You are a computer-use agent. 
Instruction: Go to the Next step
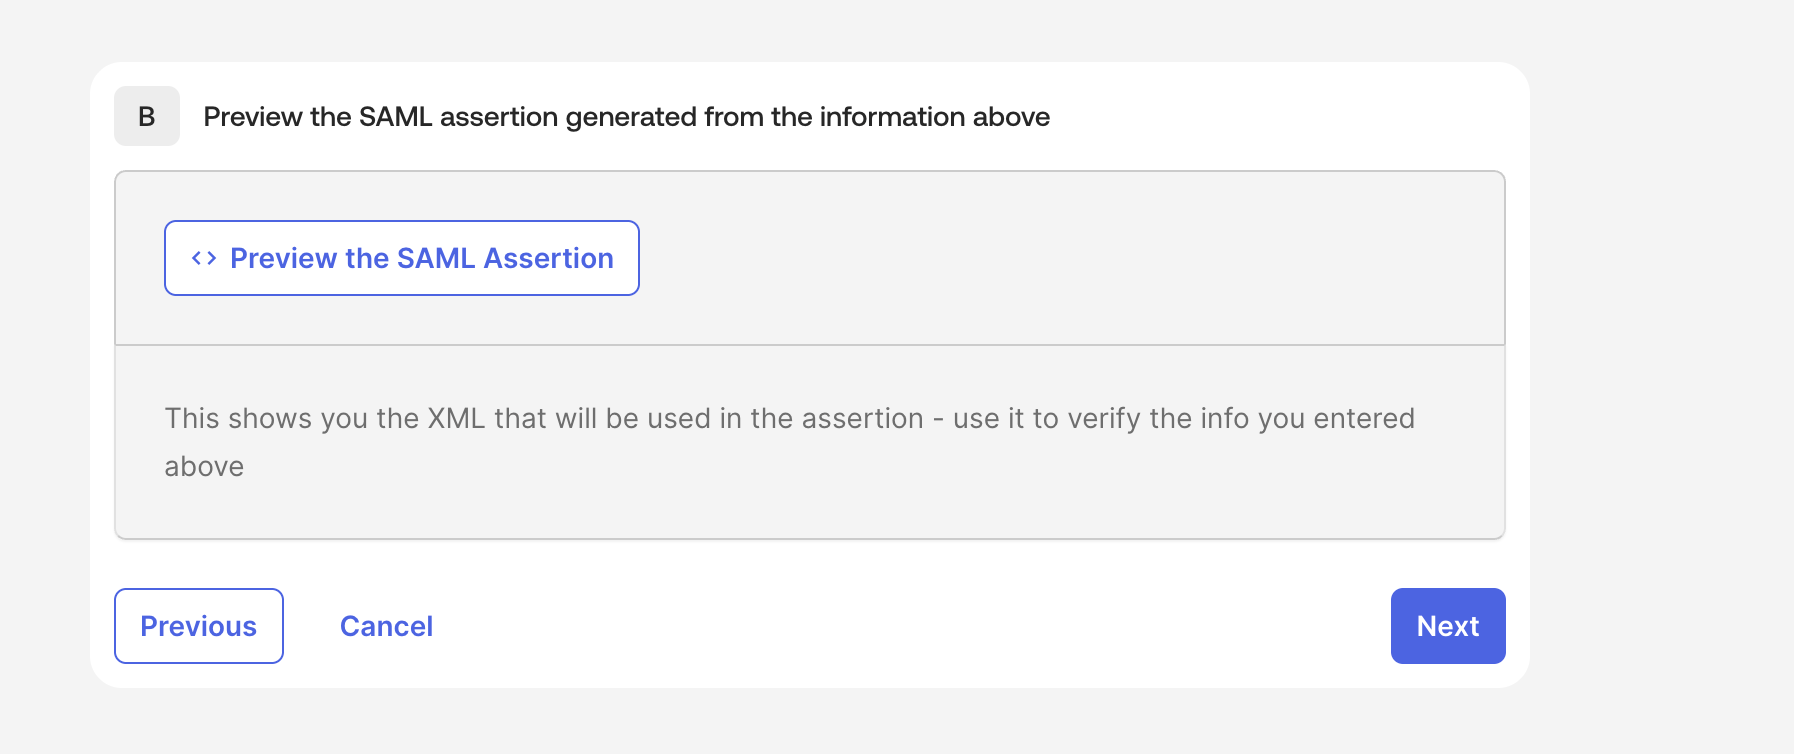1448,626
